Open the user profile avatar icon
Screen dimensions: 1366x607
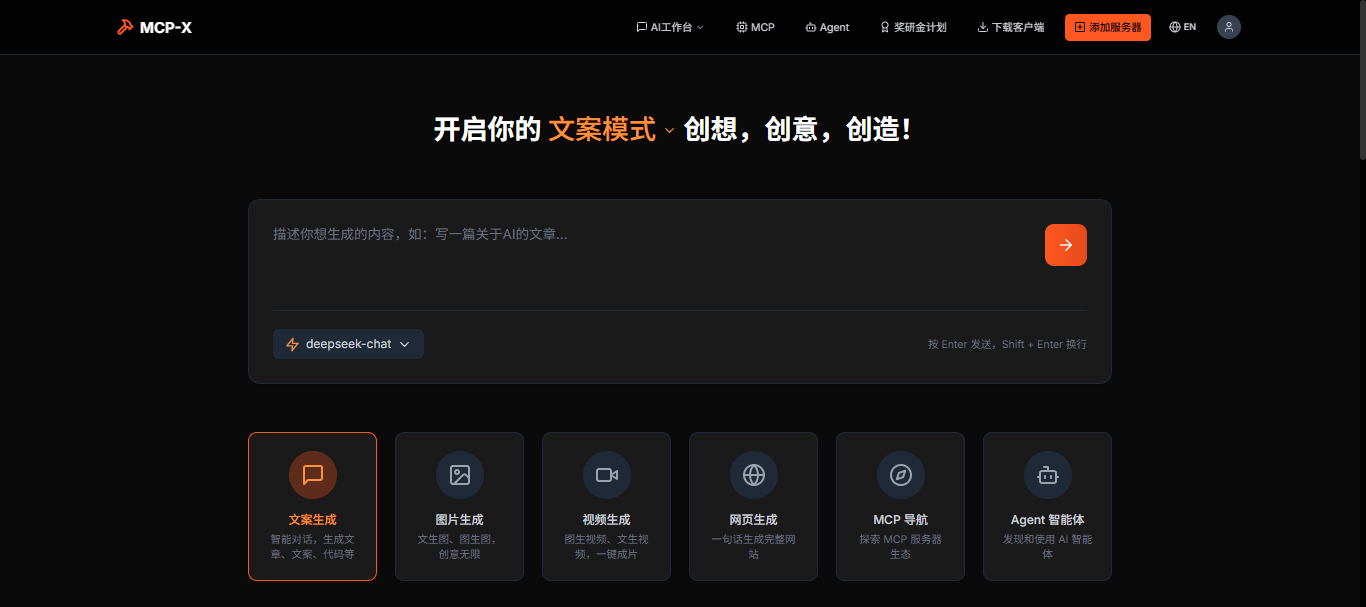[1228, 27]
